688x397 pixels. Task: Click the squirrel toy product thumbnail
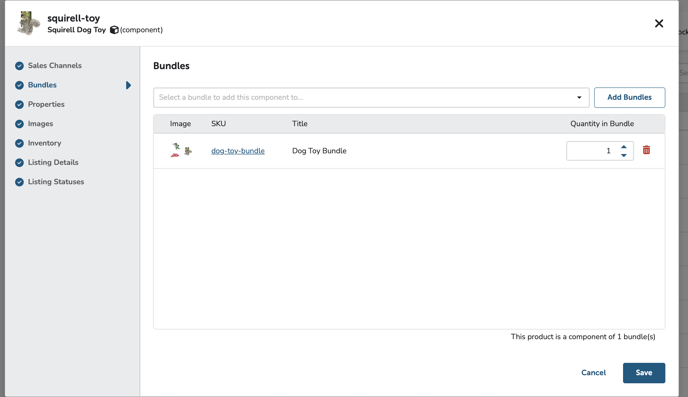pyautogui.click(x=29, y=23)
